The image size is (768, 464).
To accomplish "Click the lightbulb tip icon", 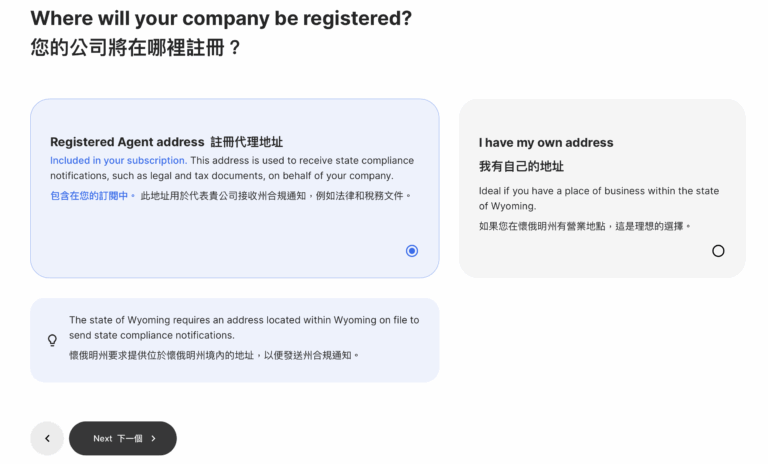I will click(x=53, y=340).
